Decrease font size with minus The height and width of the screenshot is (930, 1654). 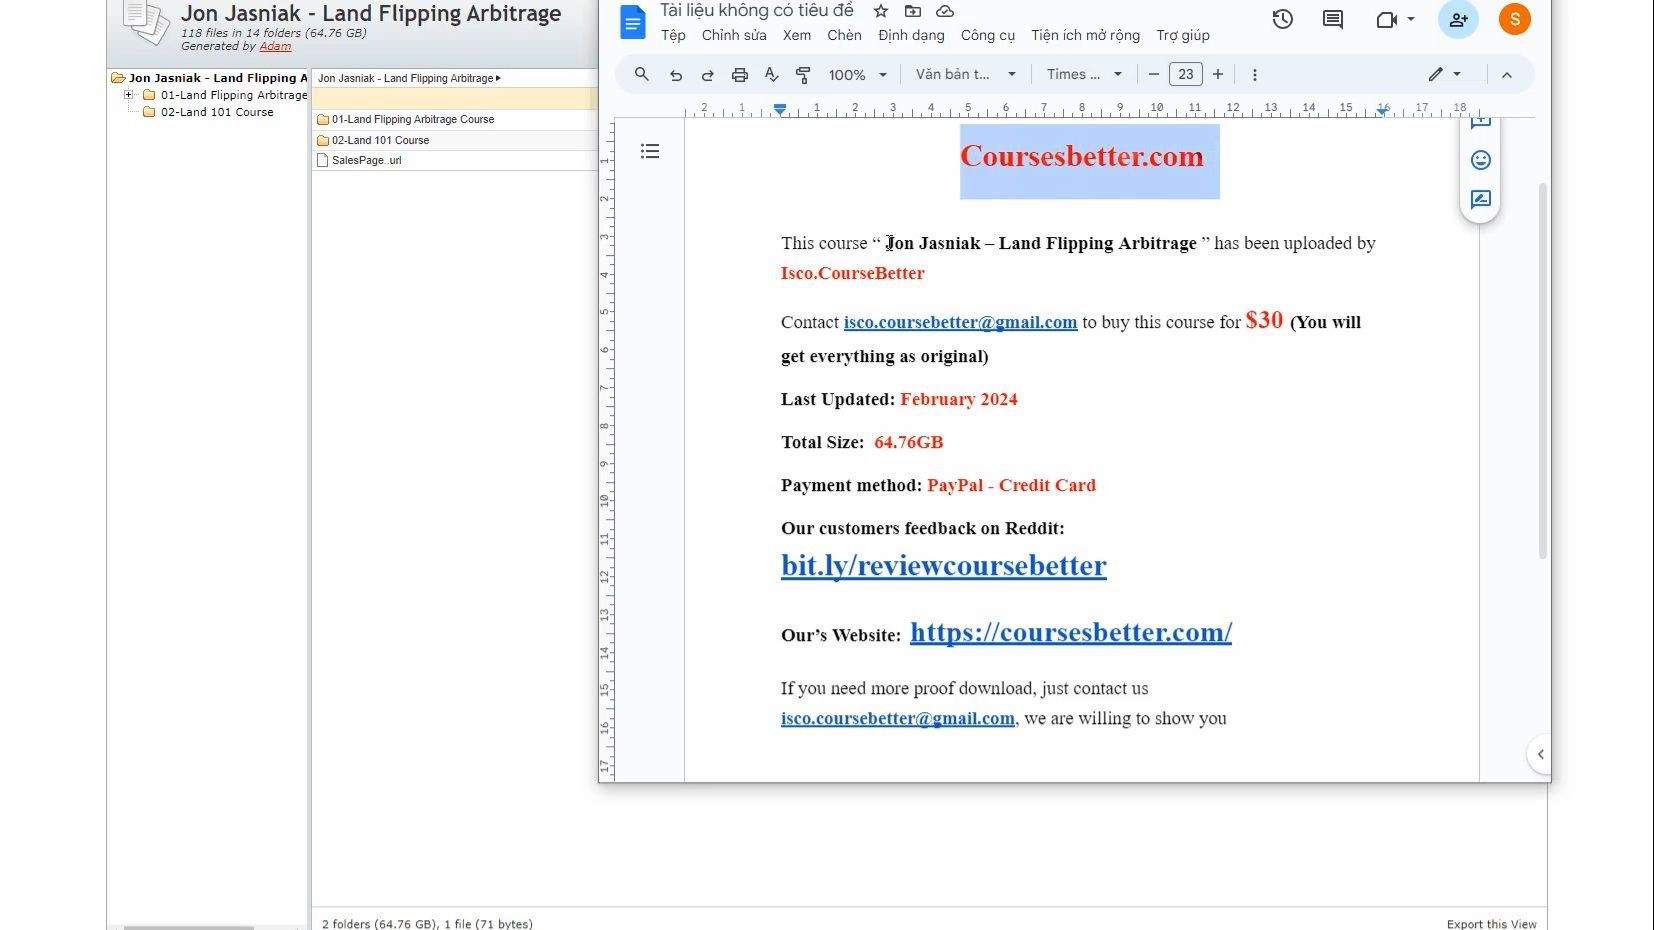click(1154, 74)
